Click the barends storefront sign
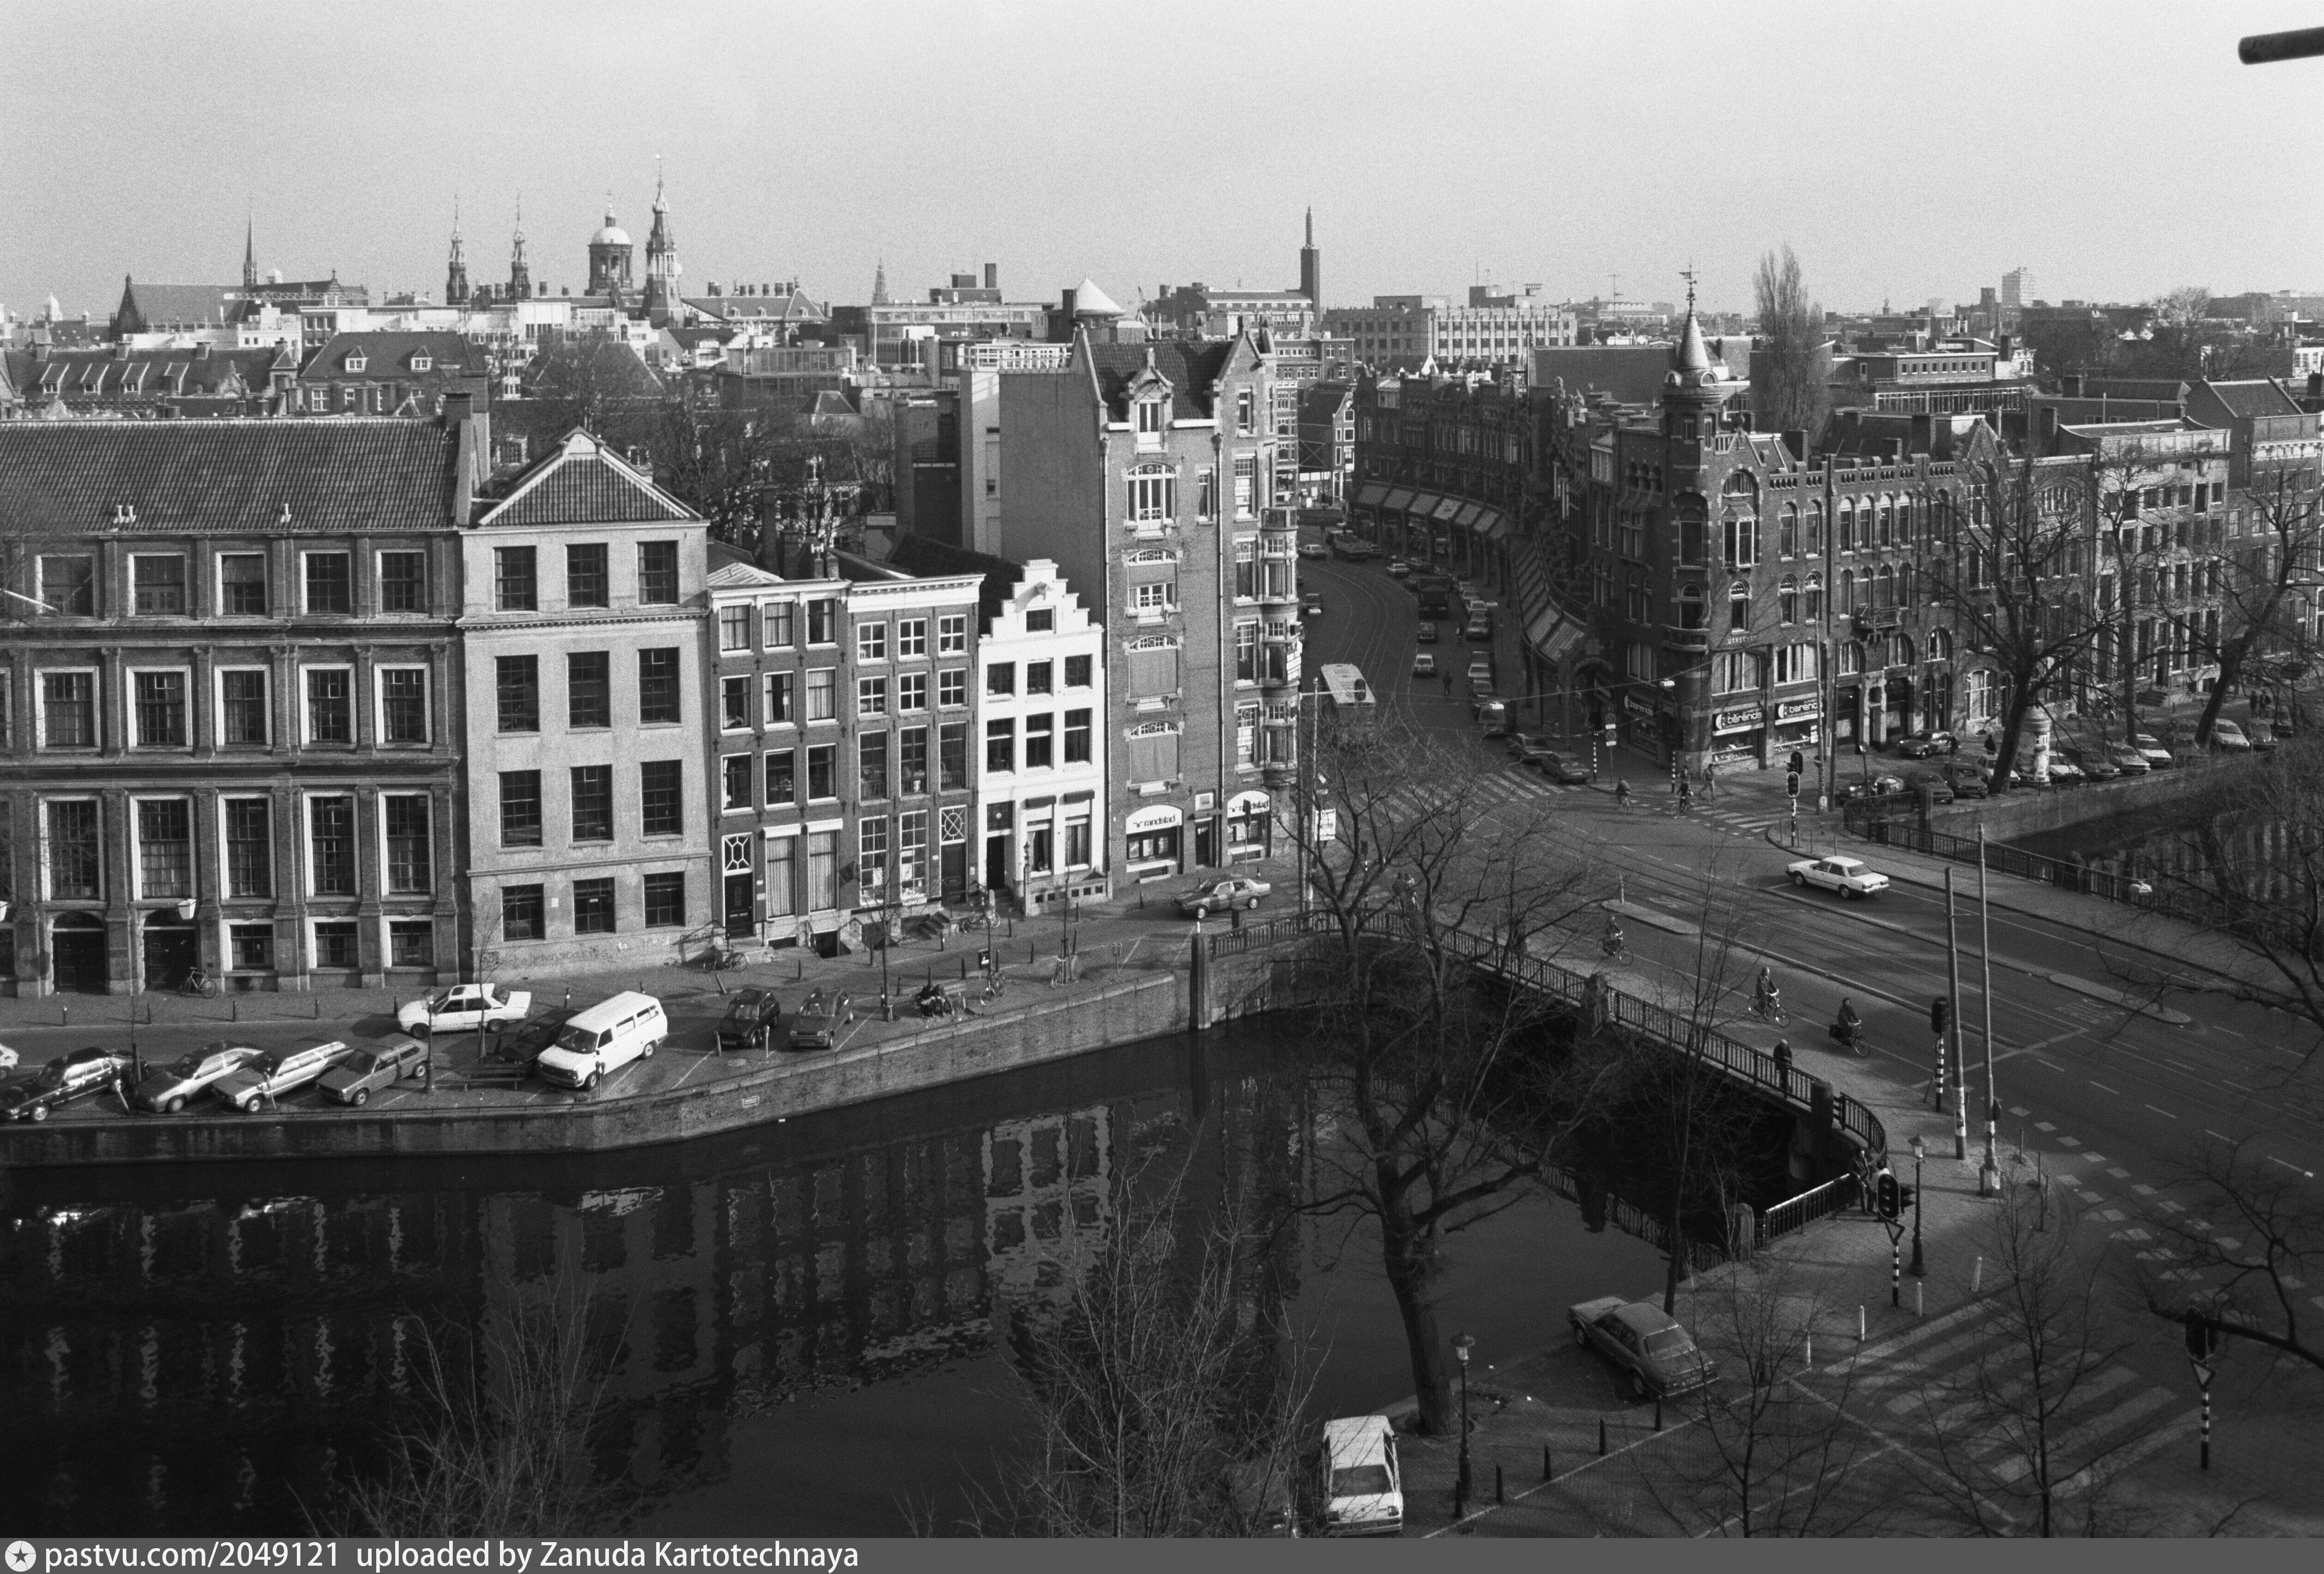This screenshot has height=1574, width=2324. 1738,719
